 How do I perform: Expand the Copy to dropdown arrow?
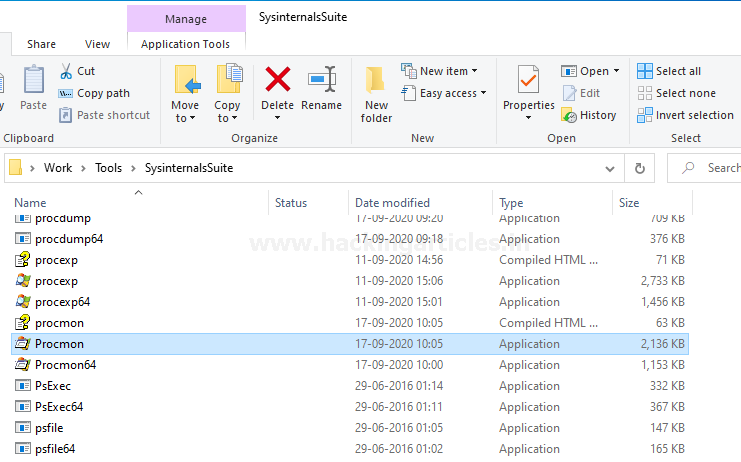click(234, 118)
